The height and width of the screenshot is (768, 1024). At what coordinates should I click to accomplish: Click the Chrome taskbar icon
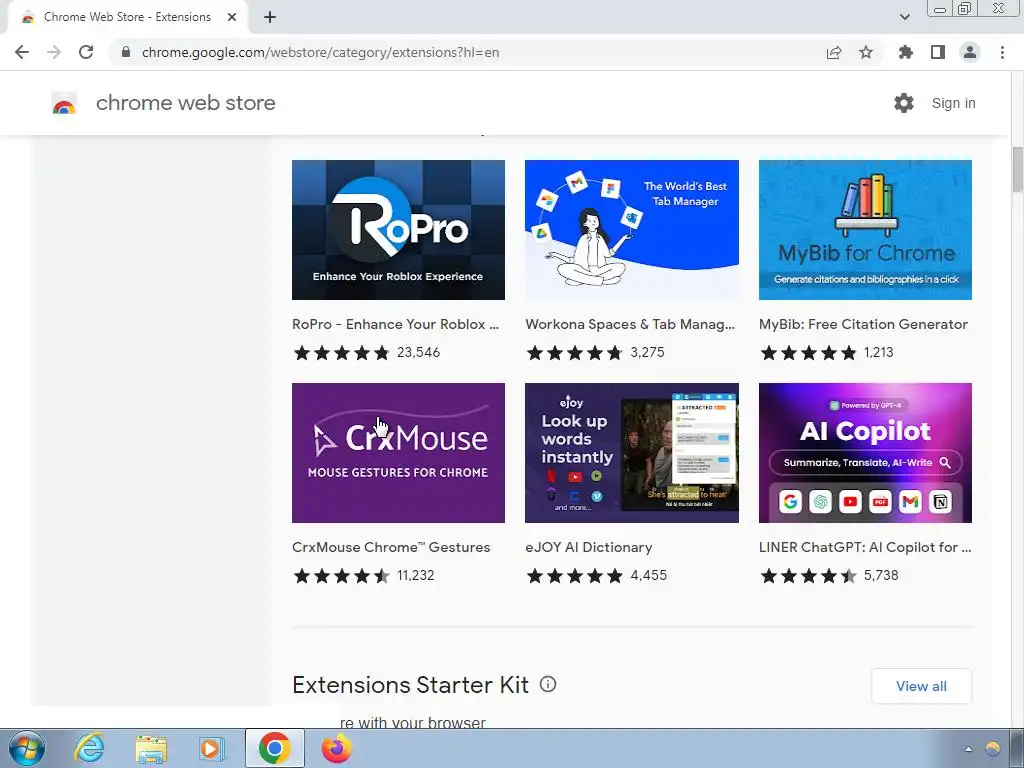[274, 748]
